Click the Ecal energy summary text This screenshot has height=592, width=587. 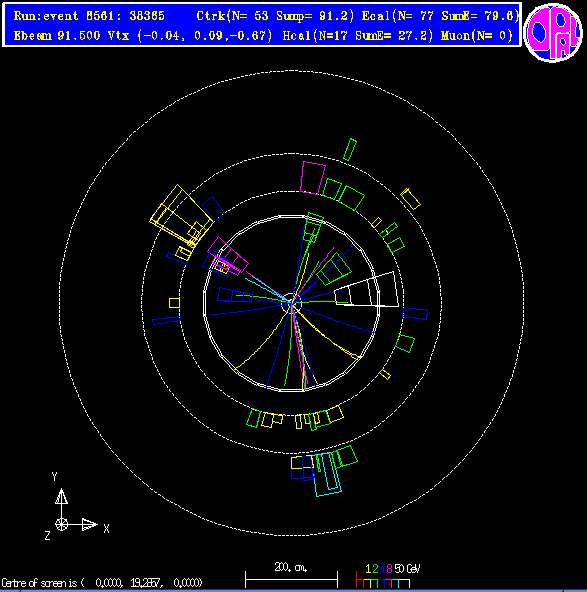click(440, 16)
